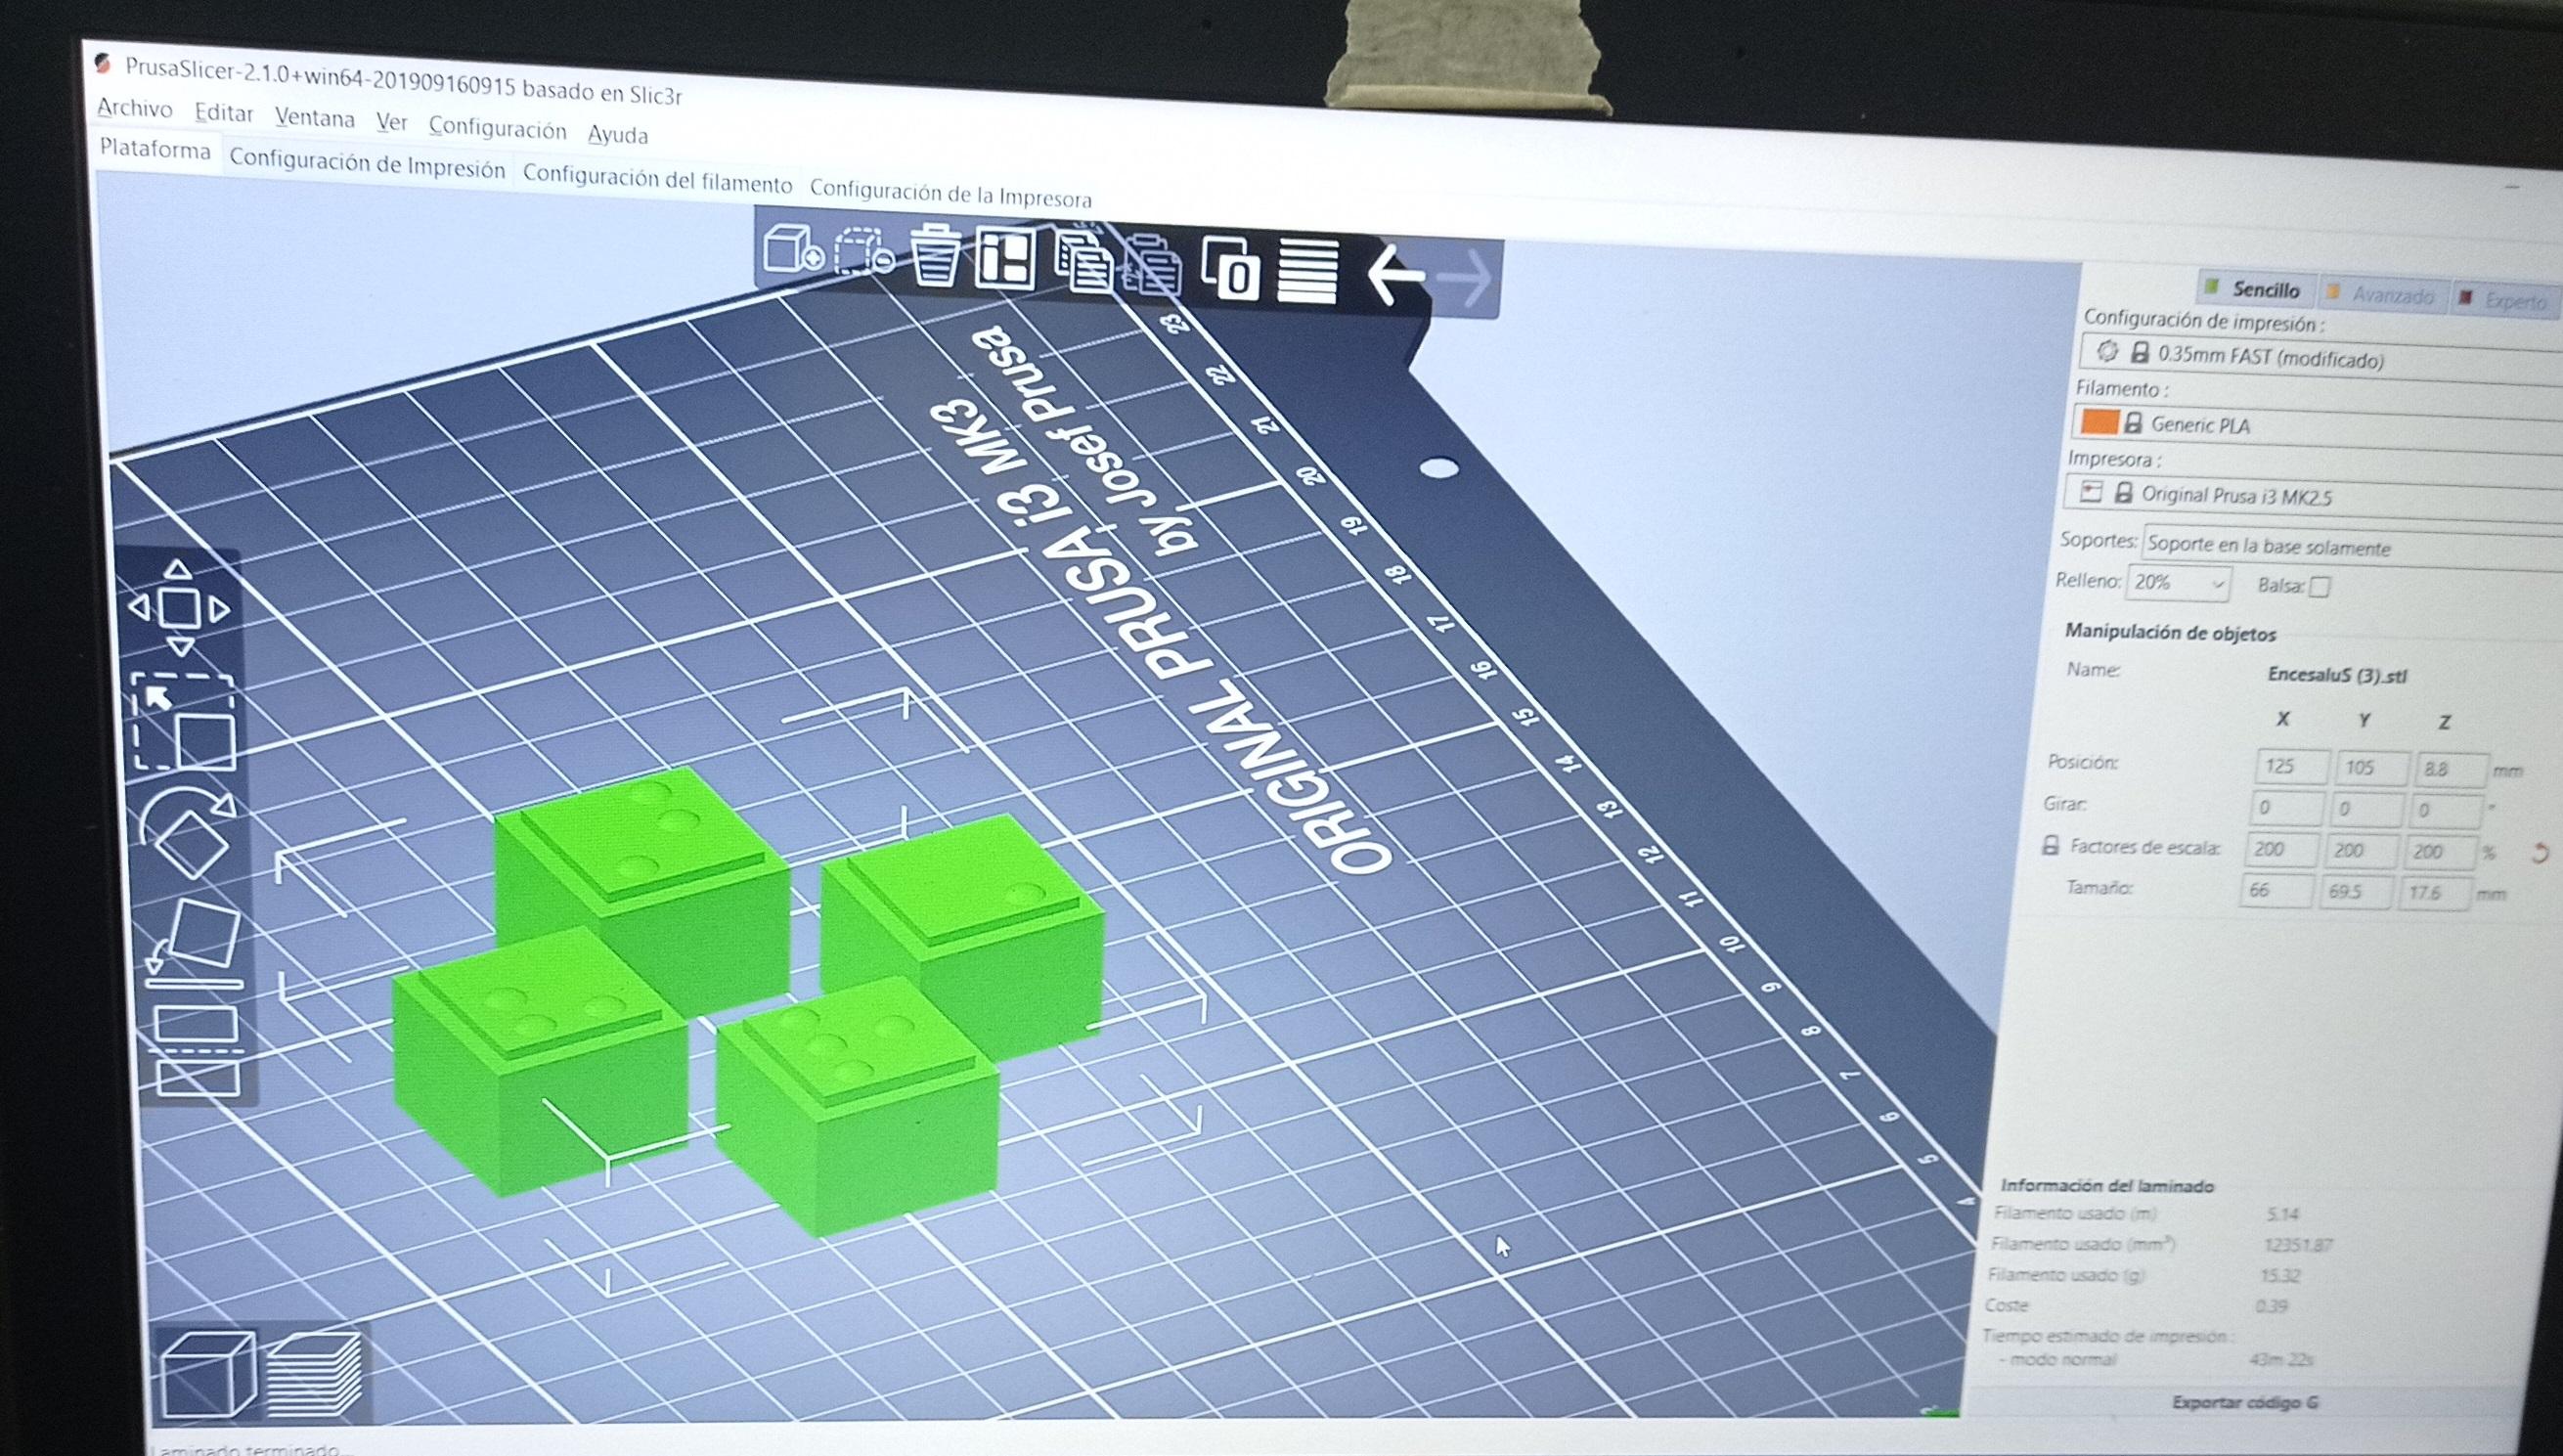Click the Posición Z field showing 8.8
Viewport: 2563px width, 1456px height.
tap(2450, 770)
